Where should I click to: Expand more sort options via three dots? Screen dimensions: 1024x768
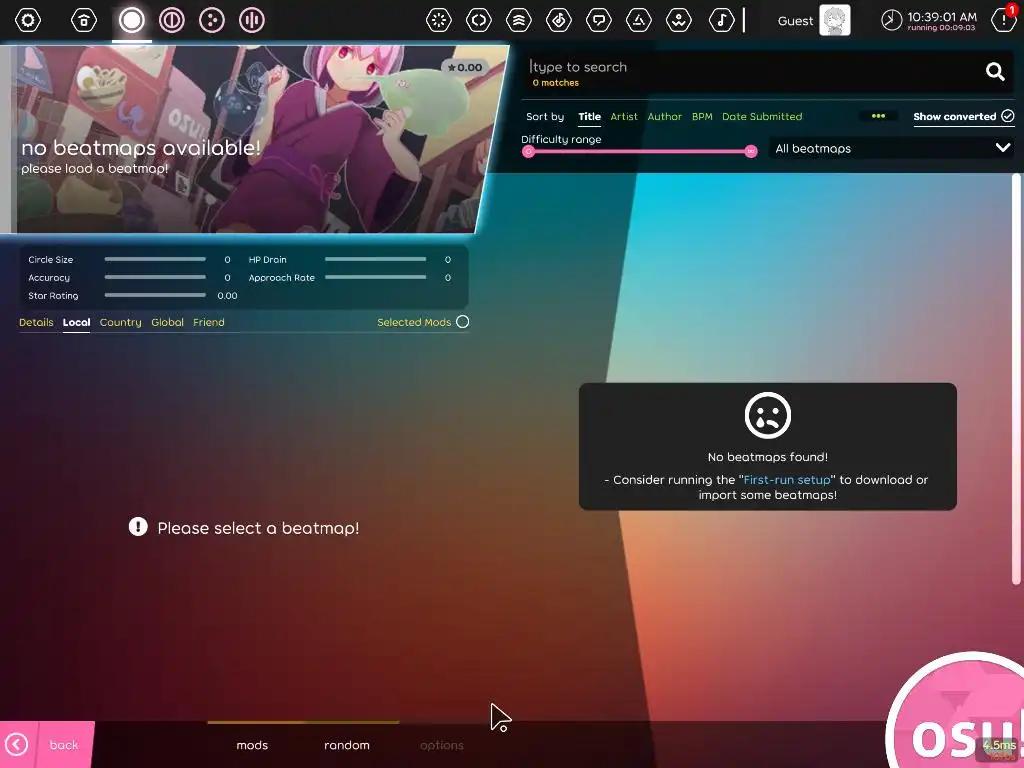(x=878, y=116)
